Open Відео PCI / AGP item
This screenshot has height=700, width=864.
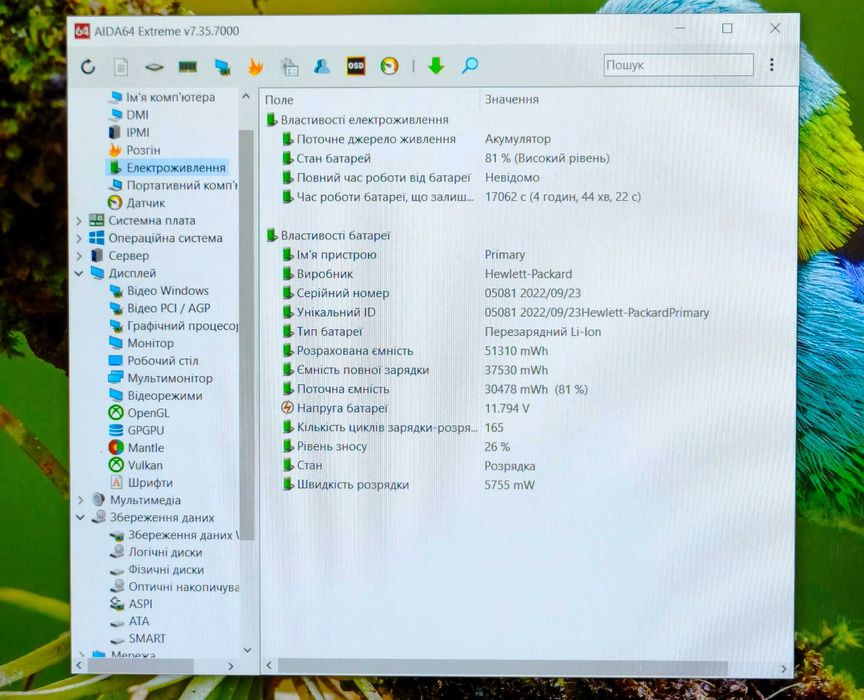pos(160,308)
